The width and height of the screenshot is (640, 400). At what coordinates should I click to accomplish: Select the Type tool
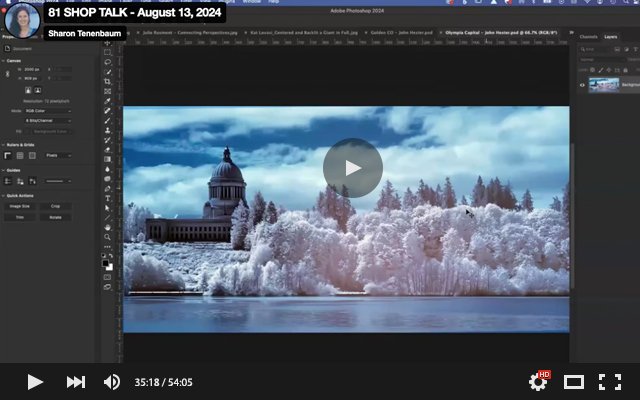click(107, 198)
